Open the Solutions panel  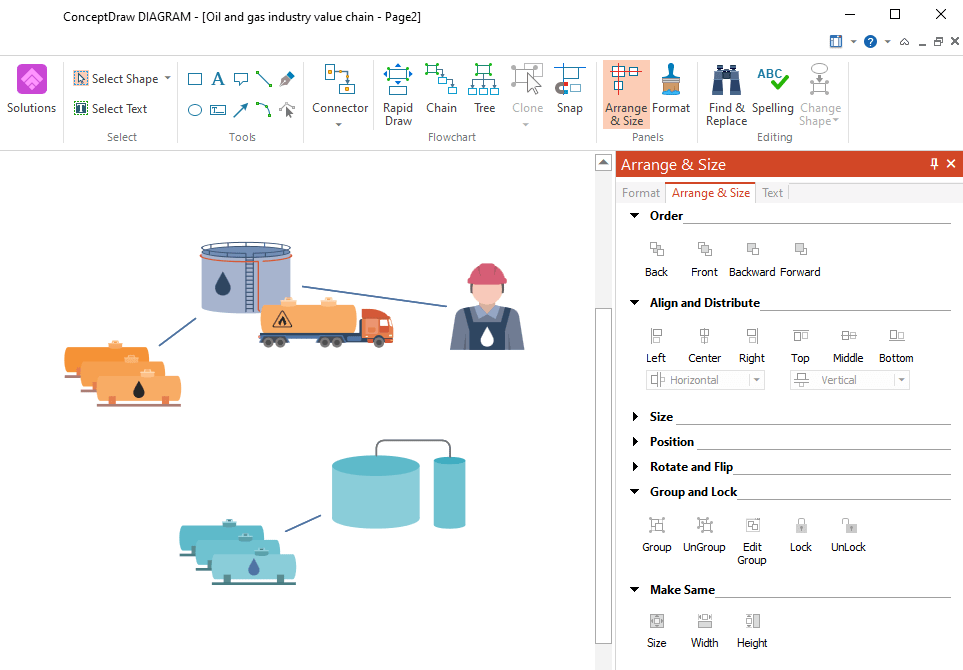[x=32, y=90]
